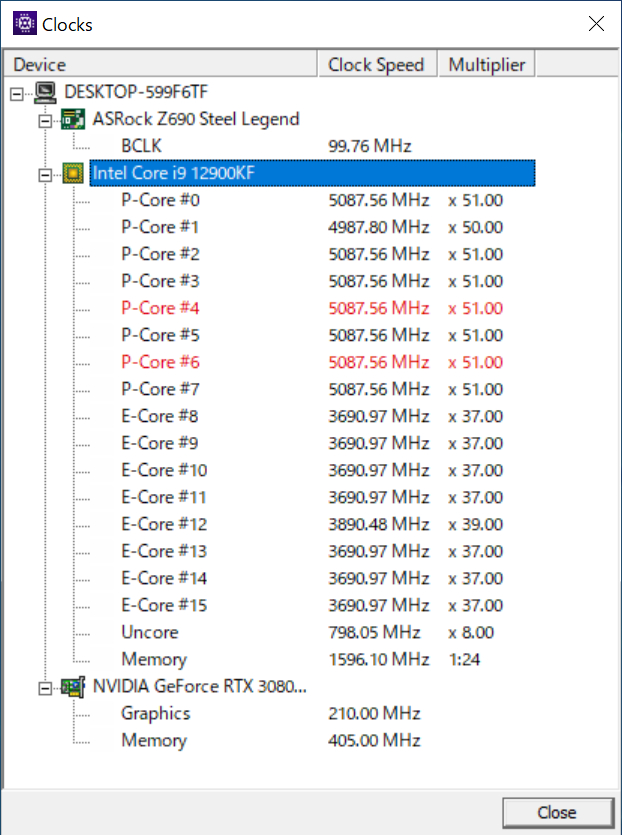
Task: Click the x 39.00 multiplier value
Action: tap(476, 525)
